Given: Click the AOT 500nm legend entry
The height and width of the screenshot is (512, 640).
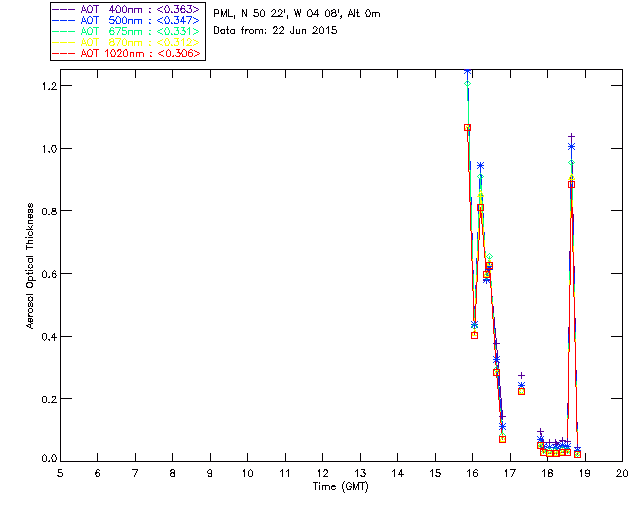Looking at the screenshot, I should pyautogui.click(x=126, y=20).
